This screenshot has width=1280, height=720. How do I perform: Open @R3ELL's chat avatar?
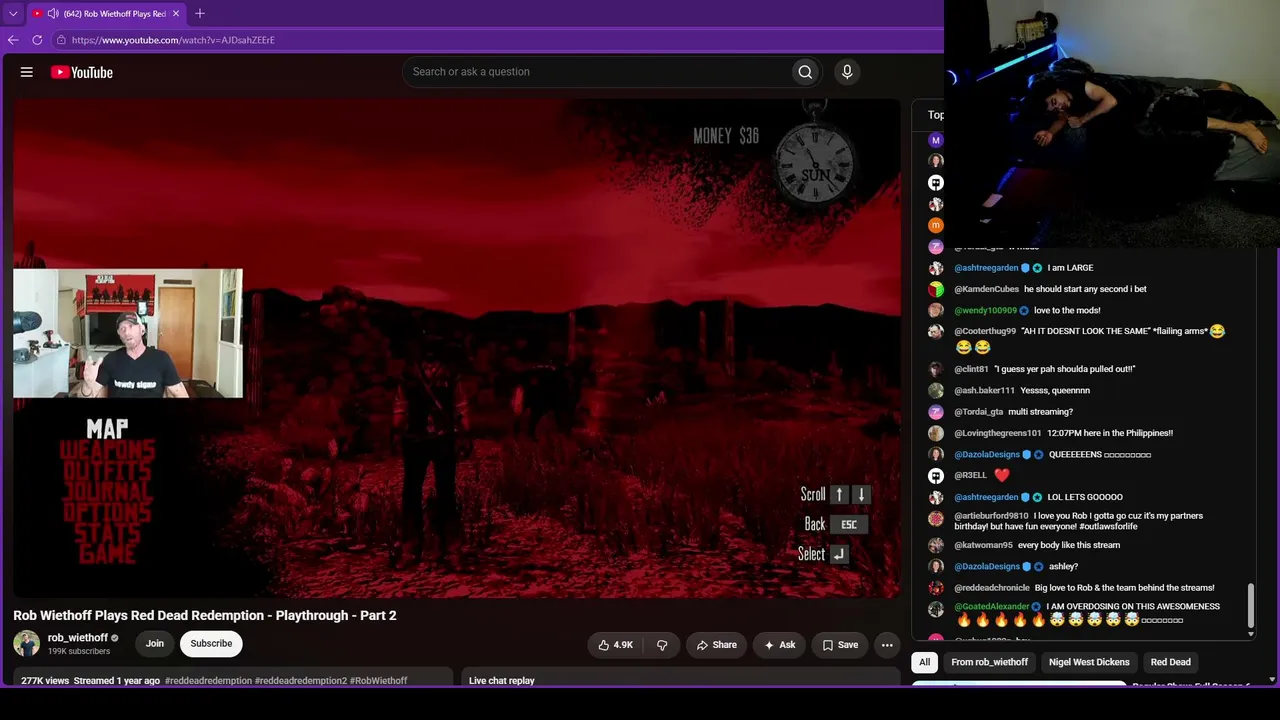pos(936,476)
